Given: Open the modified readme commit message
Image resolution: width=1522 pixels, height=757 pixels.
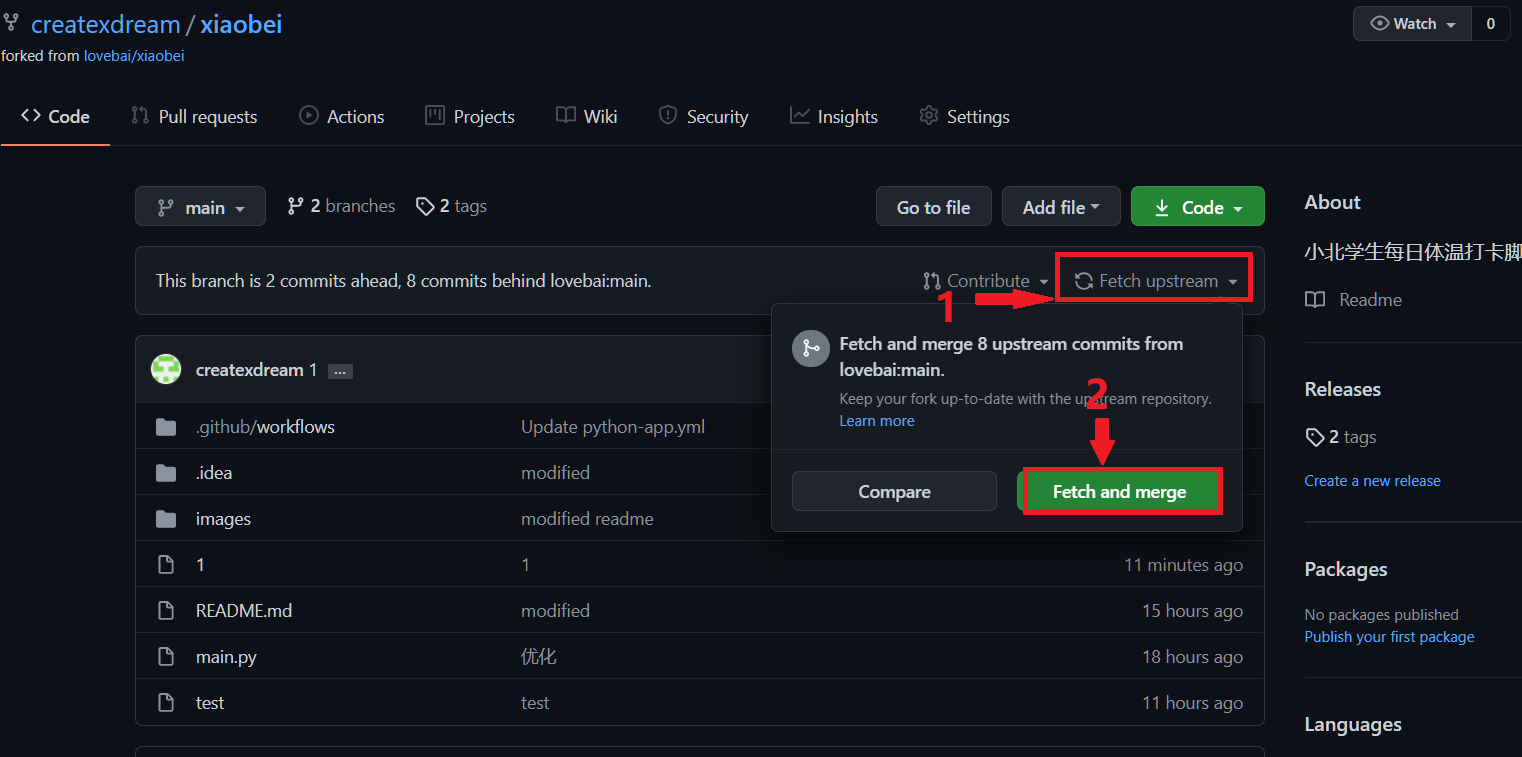Looking at the screenshot, I should 587,519.
